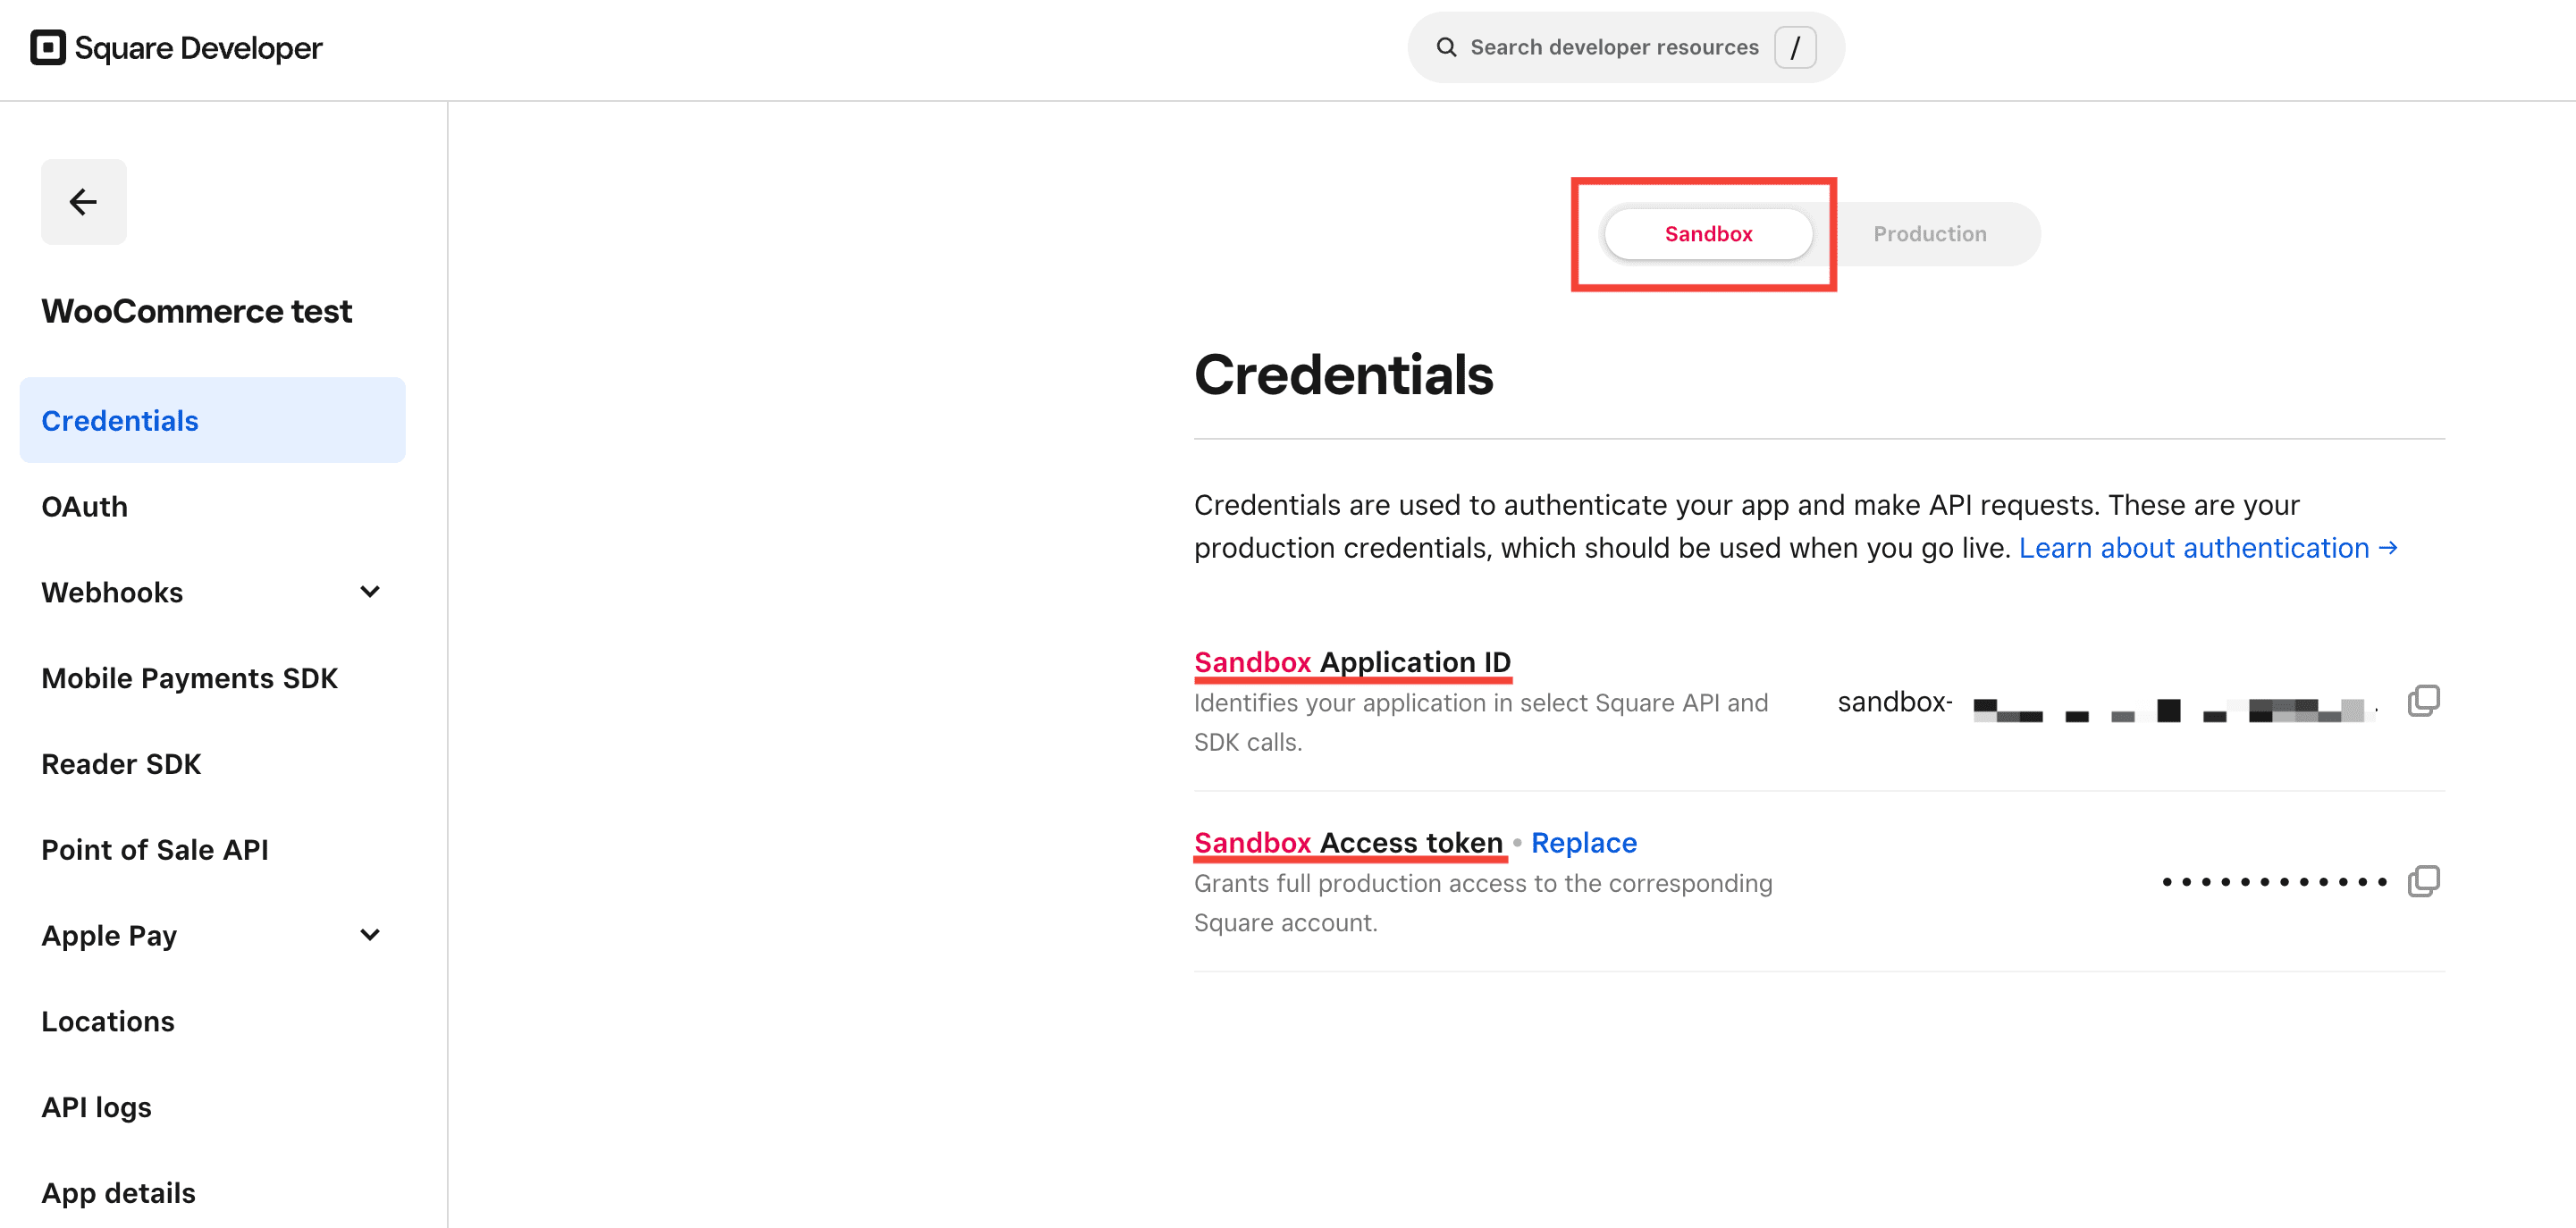The height and width of the screenshot is (1228, 2576).
Task: Expand the Apple Pay submenu chevron
Action: [370, 935]
